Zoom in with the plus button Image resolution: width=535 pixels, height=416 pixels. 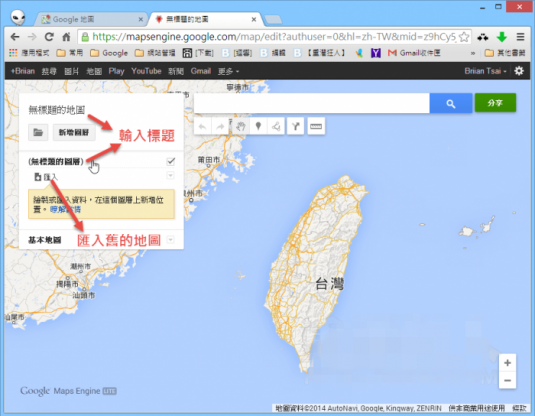507,363
